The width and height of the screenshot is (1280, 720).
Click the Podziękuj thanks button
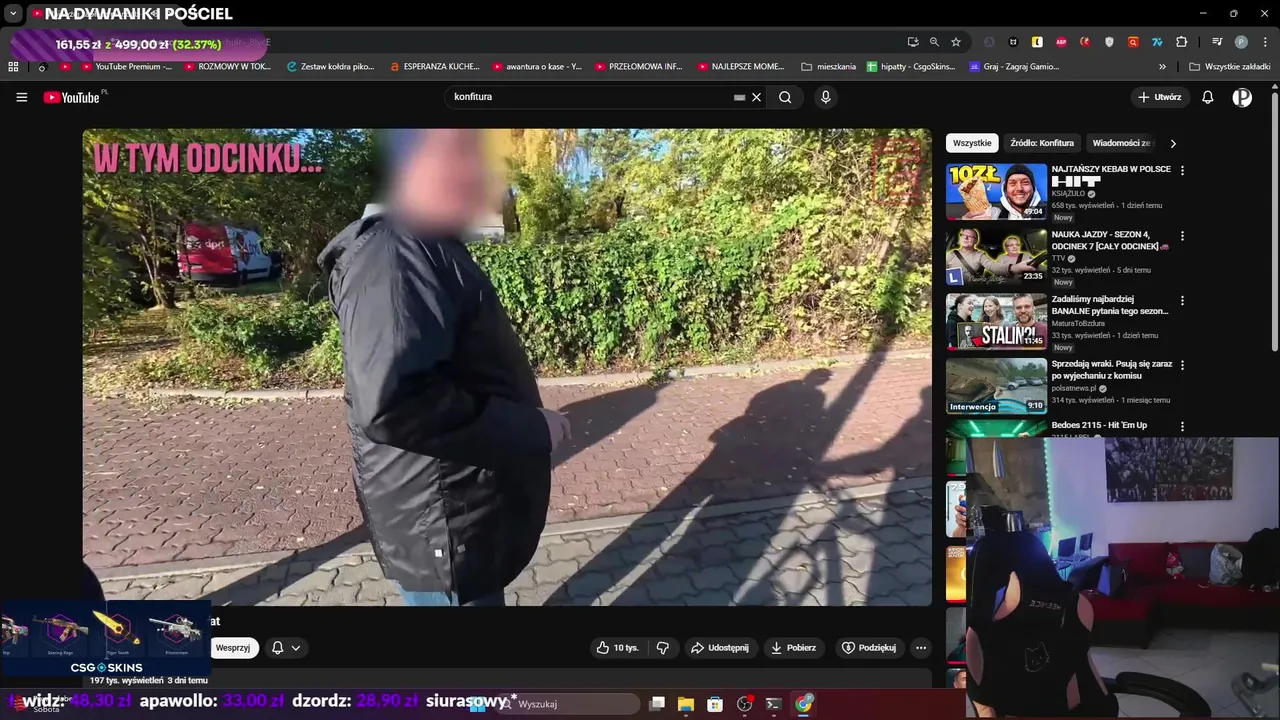869,648
